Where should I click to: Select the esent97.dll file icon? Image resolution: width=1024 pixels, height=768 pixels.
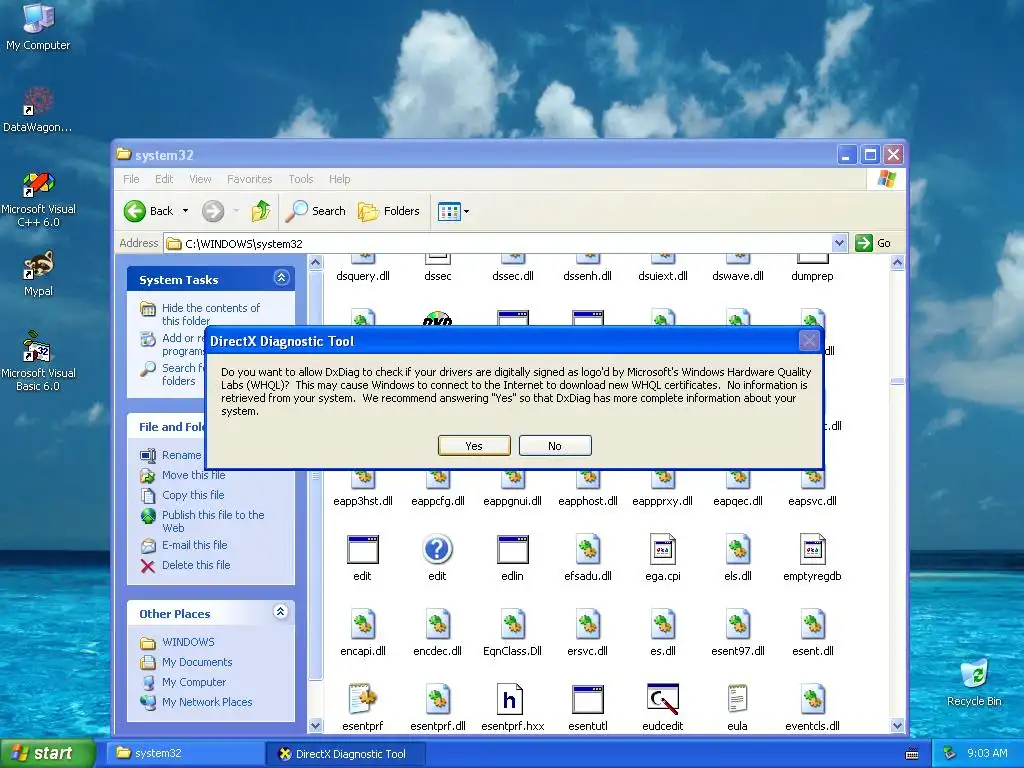coord(738,625)
